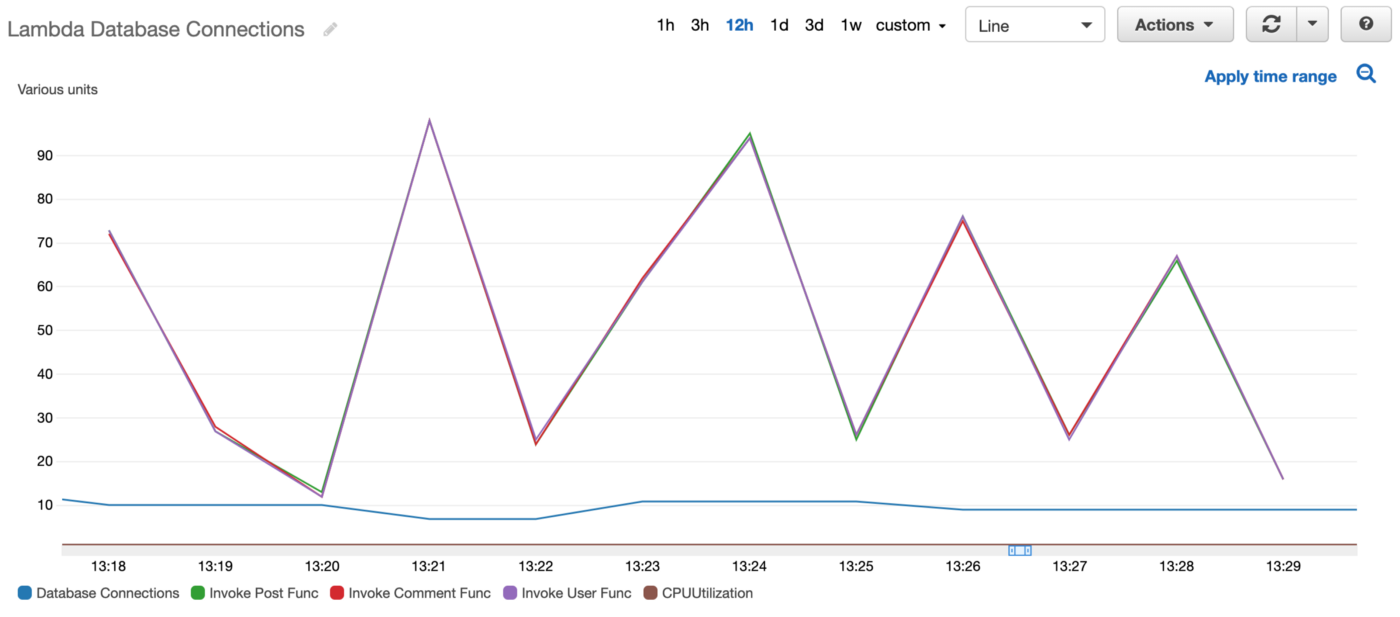Viewport: 1400px width, 617px height.
Task: Select the 1w time range
Action: 849,25
